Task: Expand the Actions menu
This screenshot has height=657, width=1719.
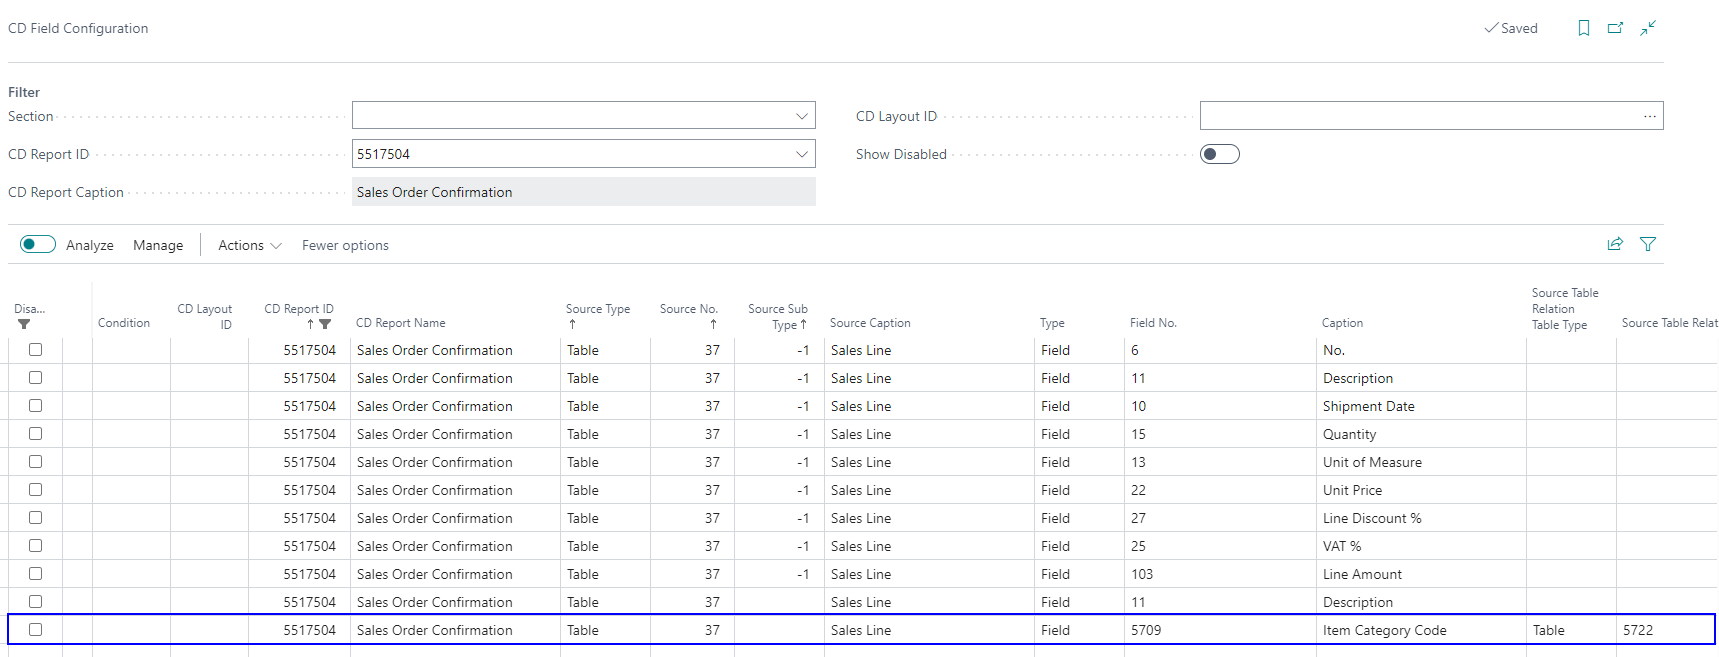Action: (250, 245)
